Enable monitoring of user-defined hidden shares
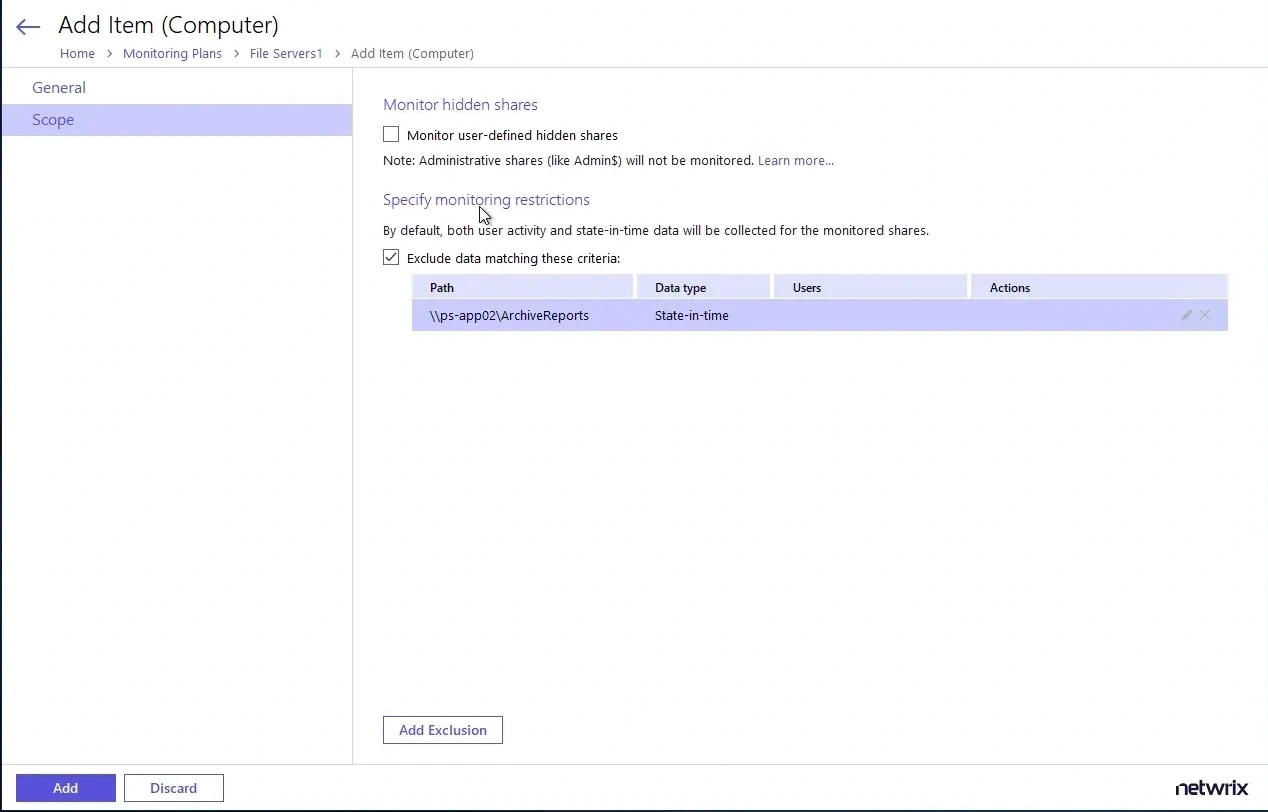 [390, 133]
